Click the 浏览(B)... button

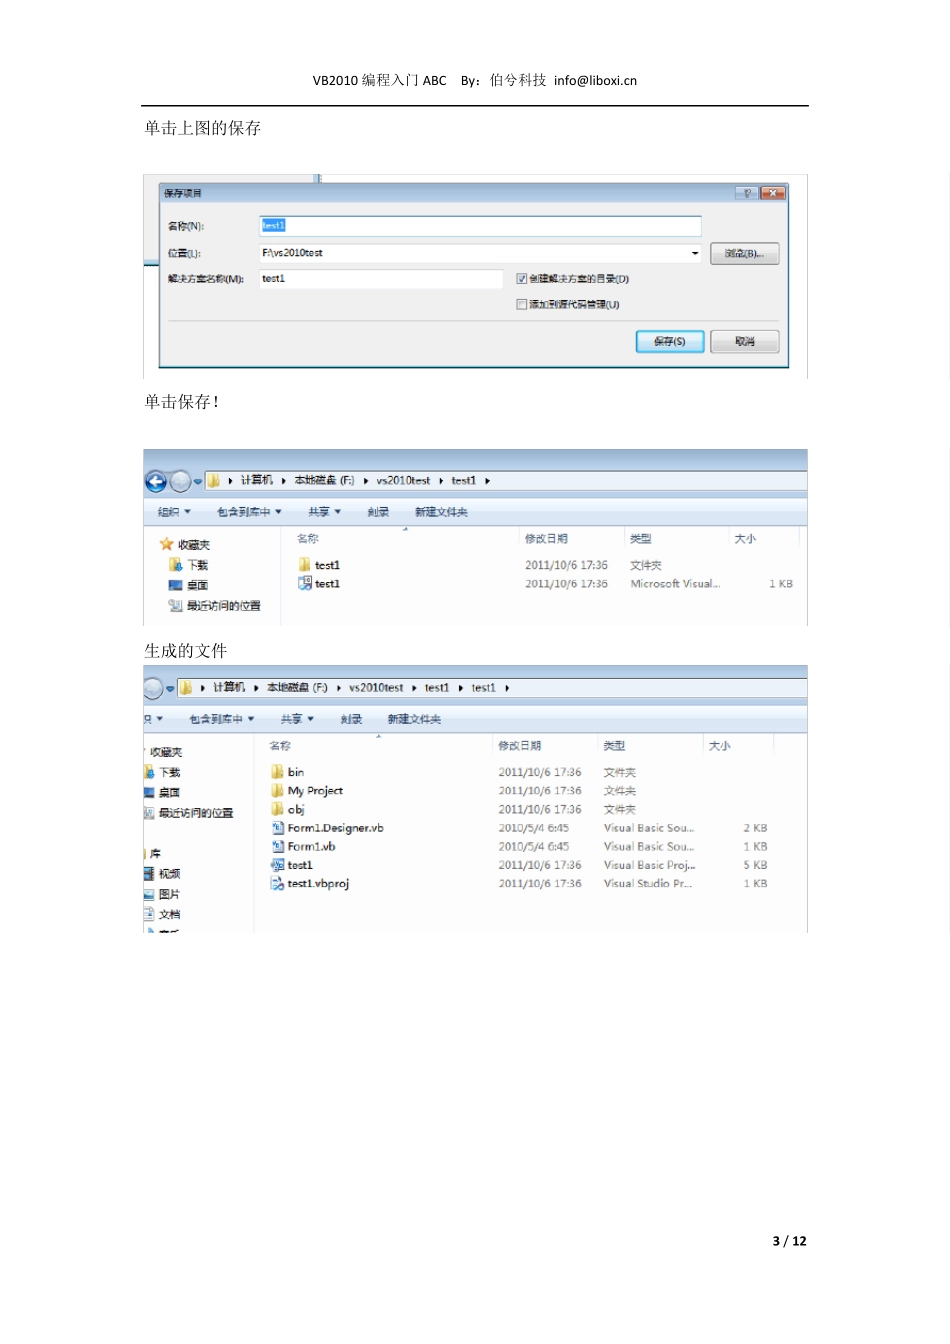tap(745, 254)
